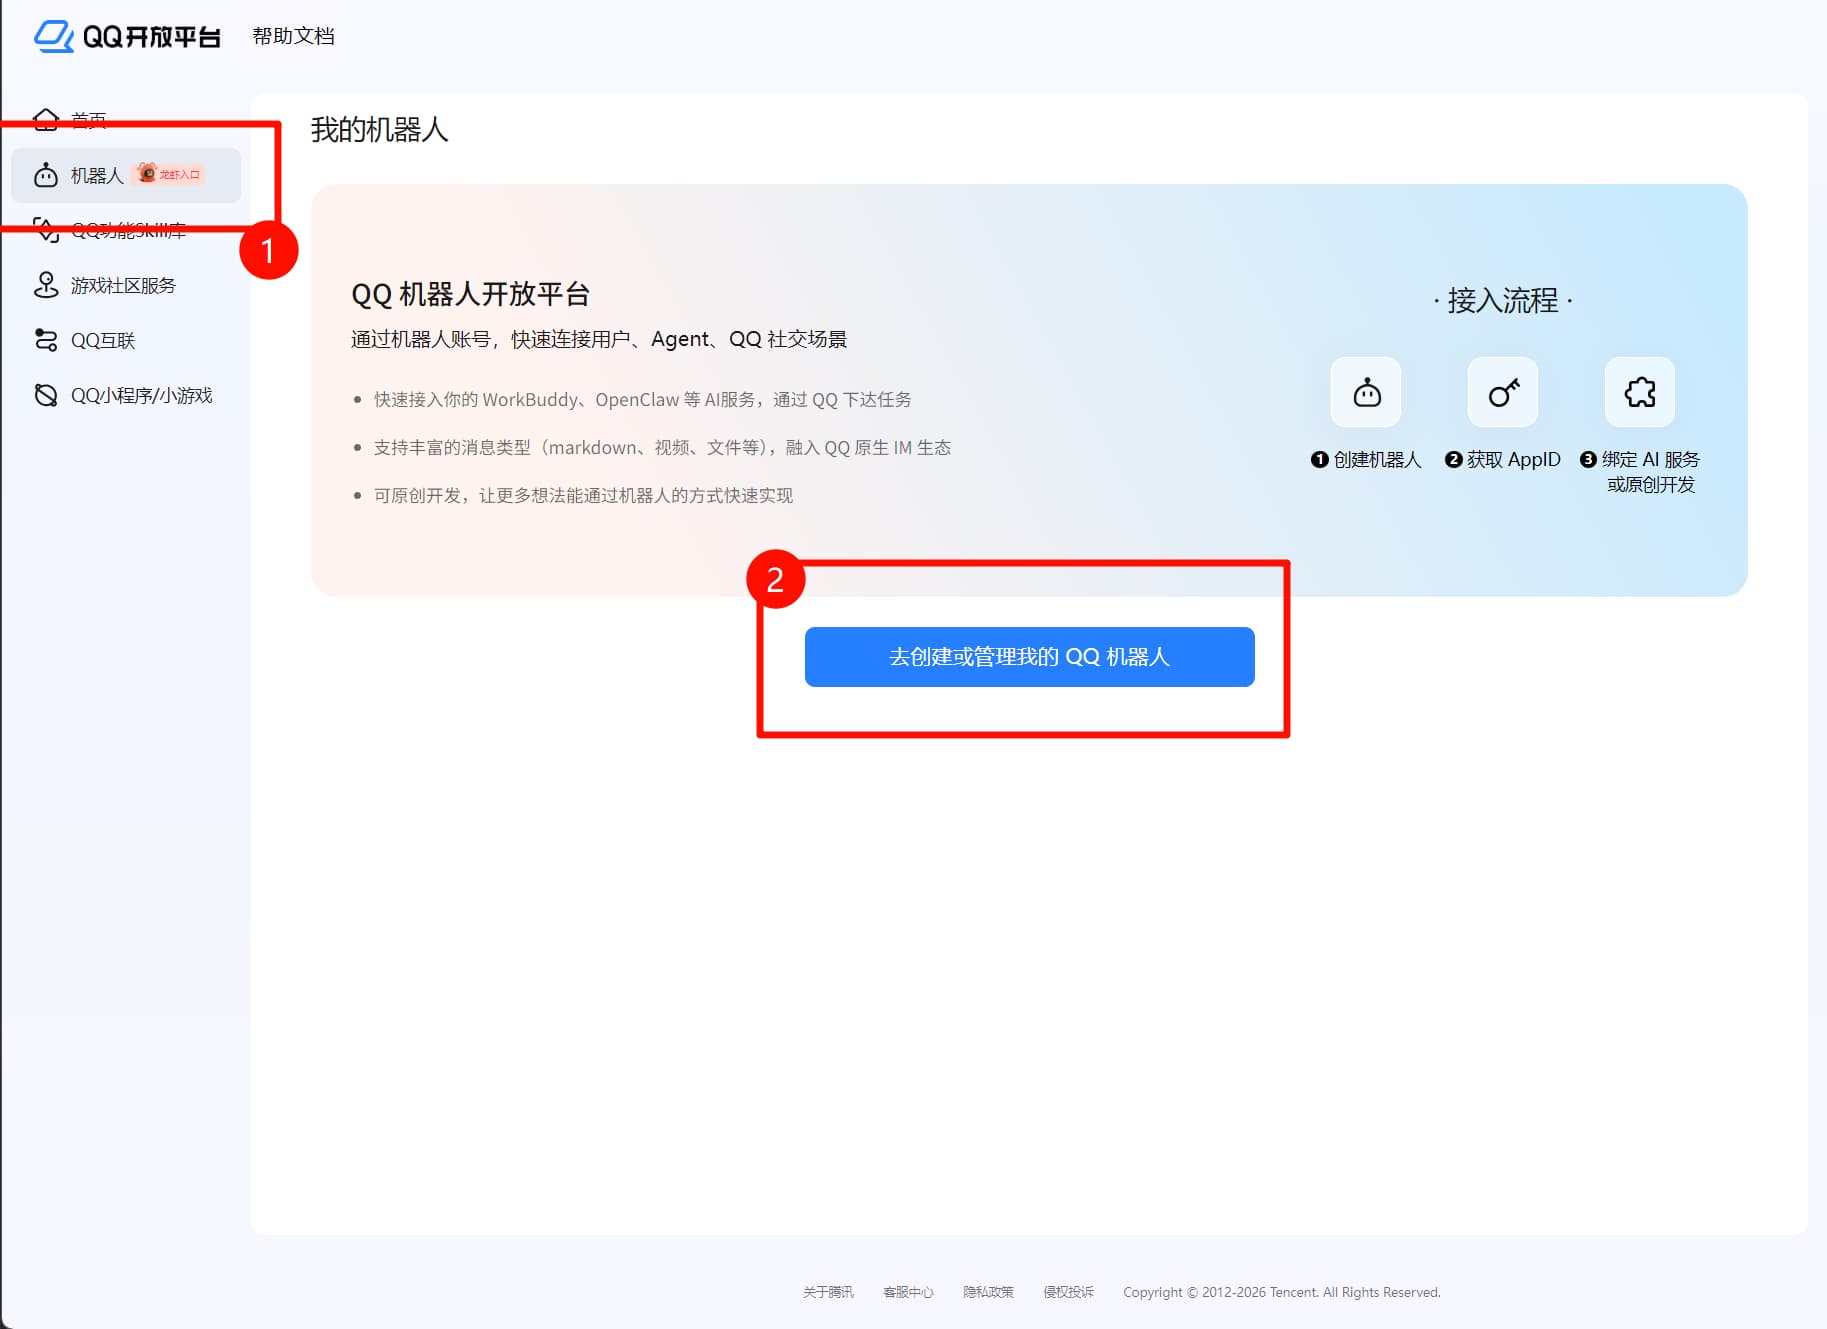Open the 客服中心 footer link
The height and width of the screenshot is (1329, 1827).
908,1292
